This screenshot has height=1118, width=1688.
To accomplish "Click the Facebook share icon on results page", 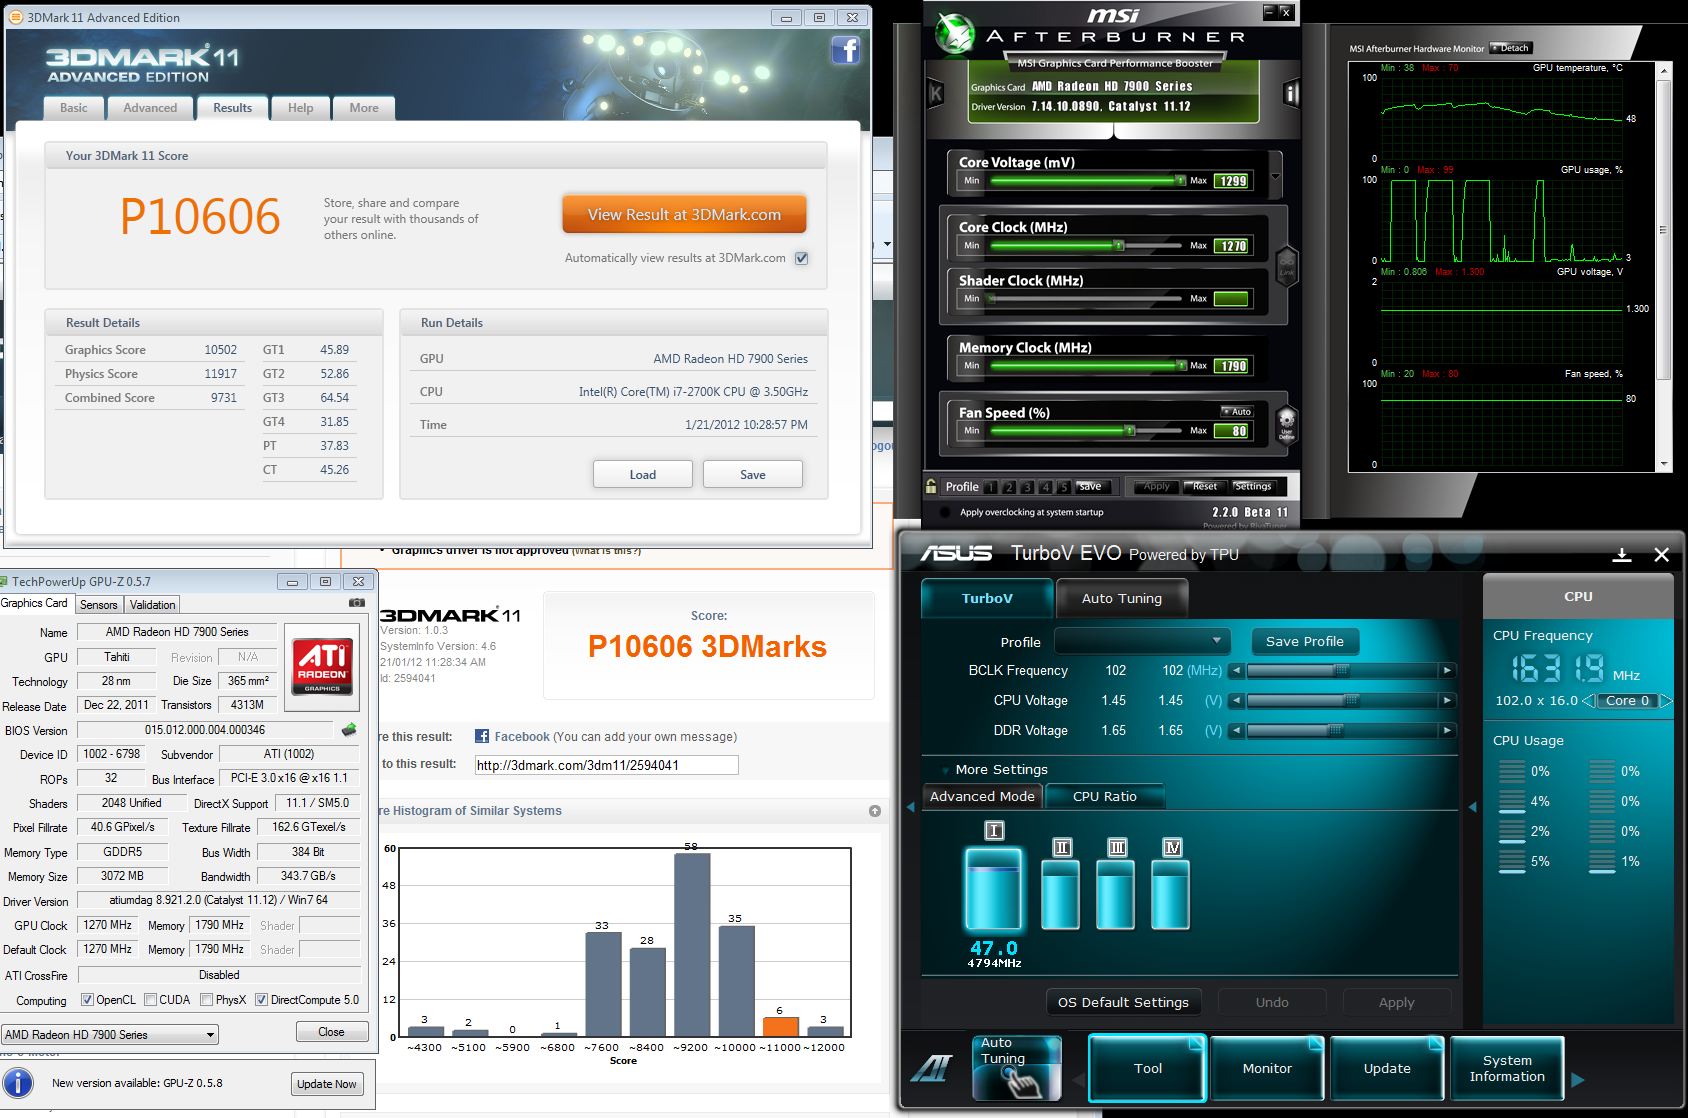I will (x=482, y=736).
